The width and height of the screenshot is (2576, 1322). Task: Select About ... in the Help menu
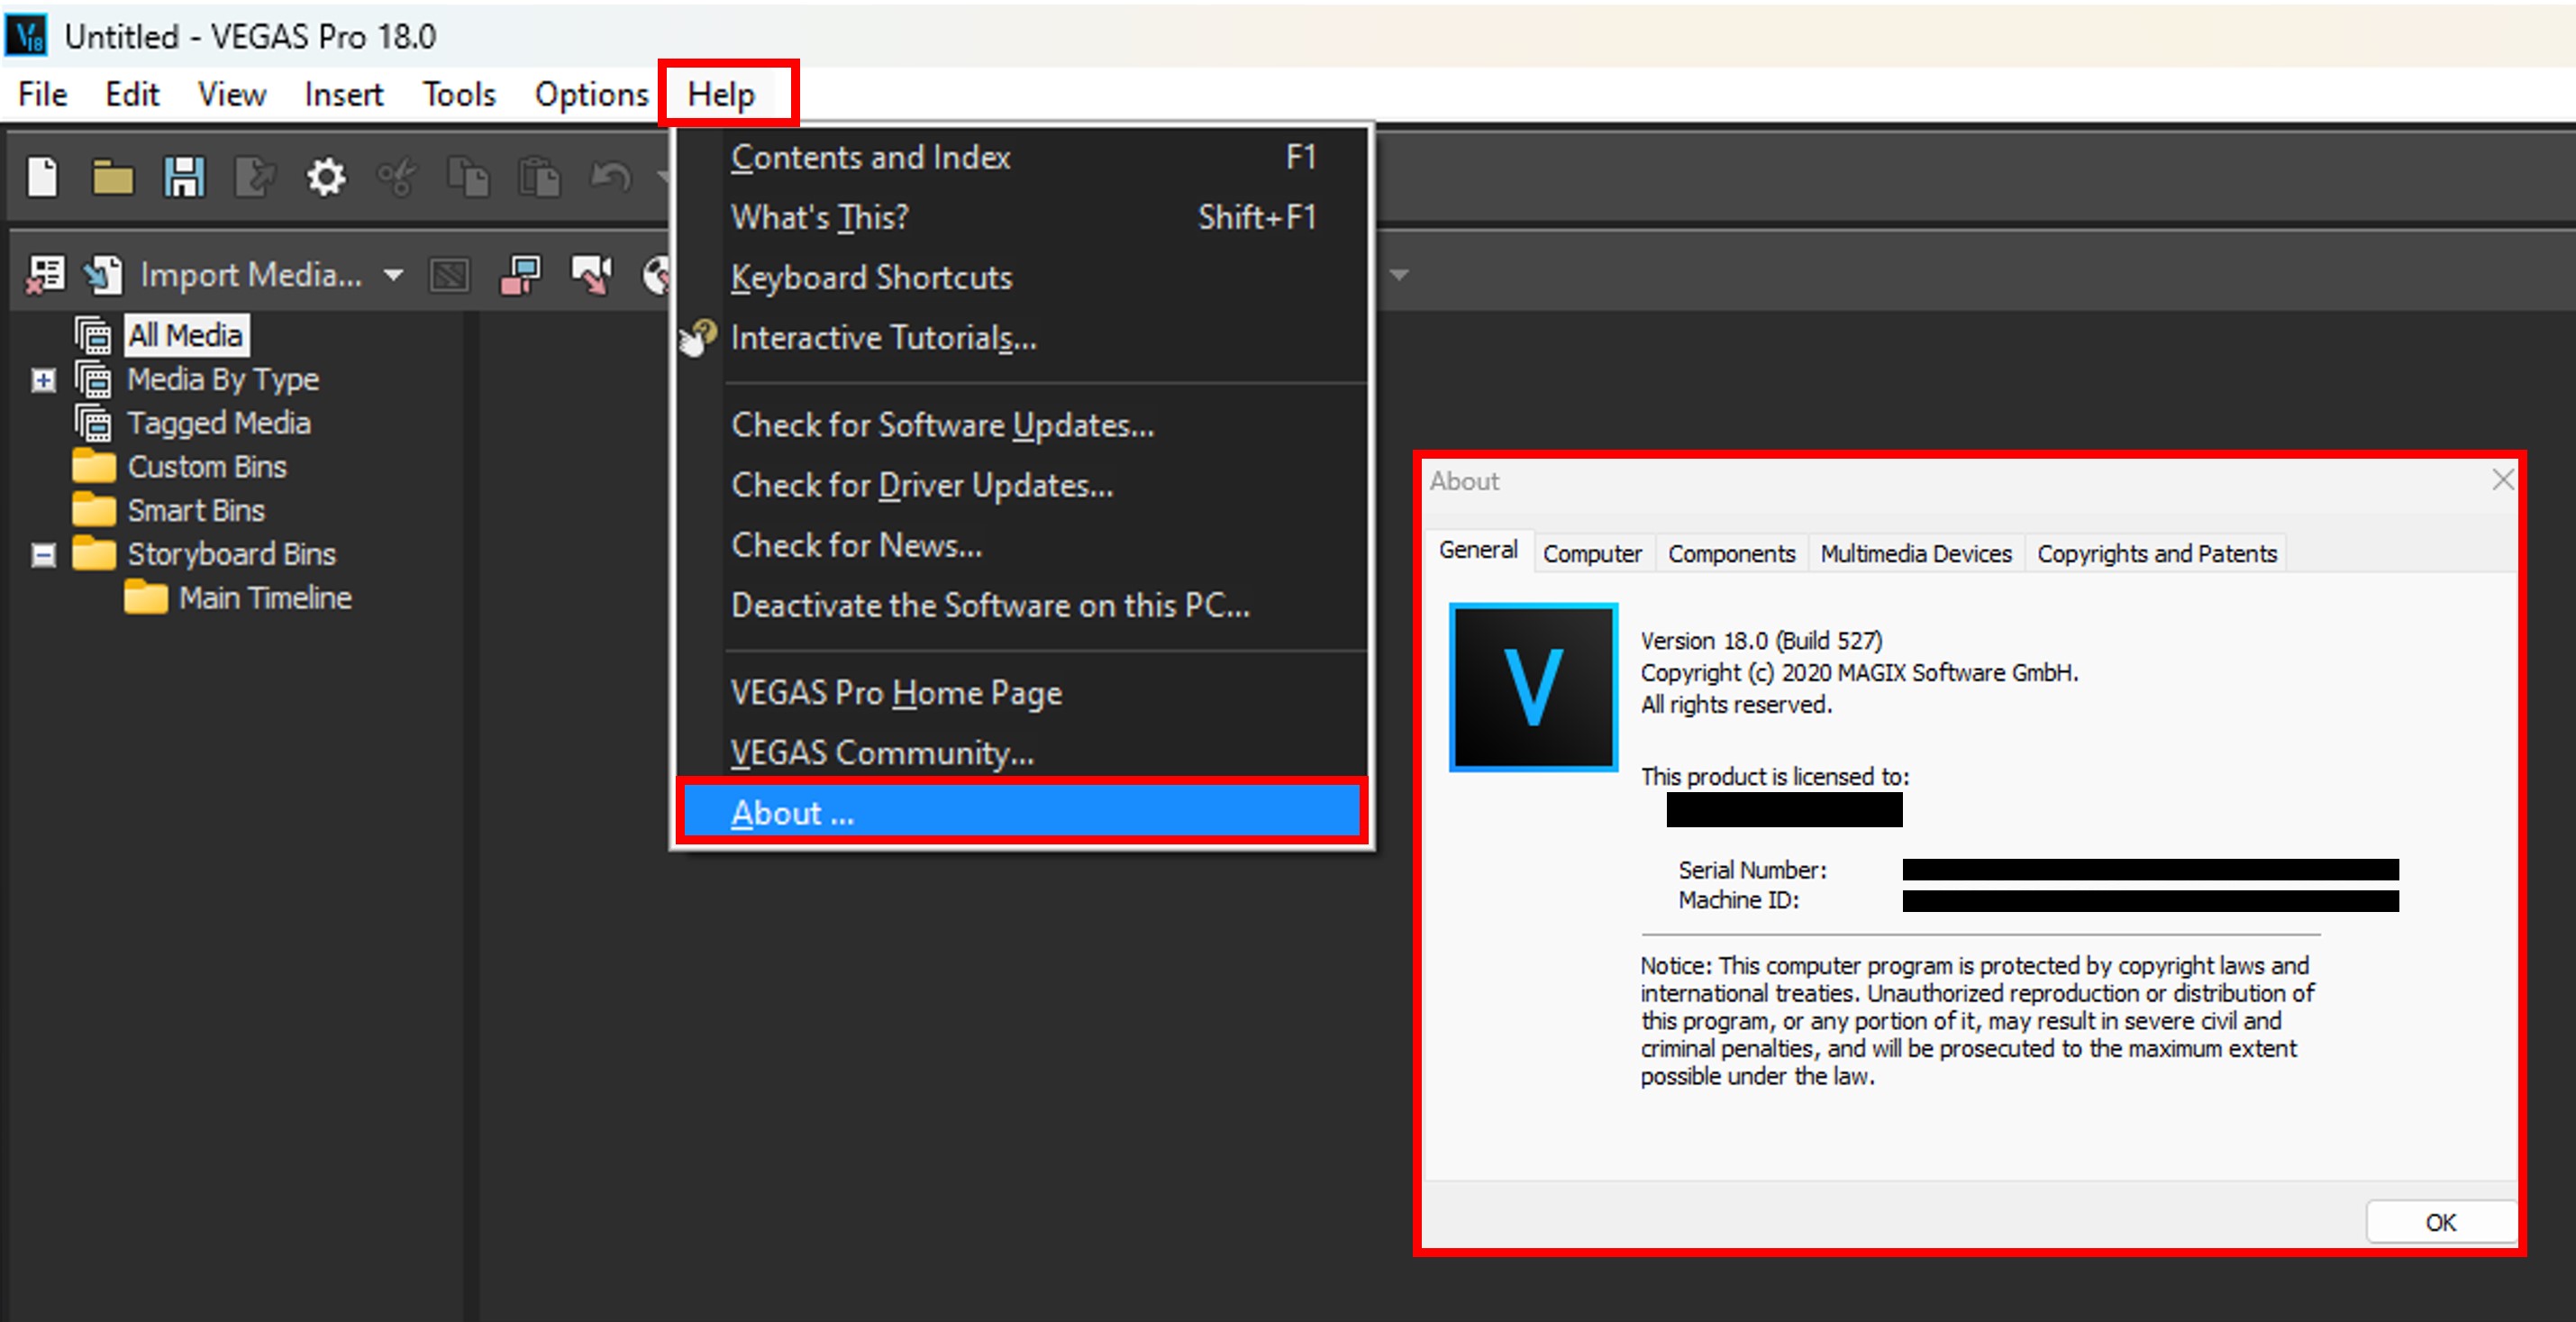coord(1022,812)
